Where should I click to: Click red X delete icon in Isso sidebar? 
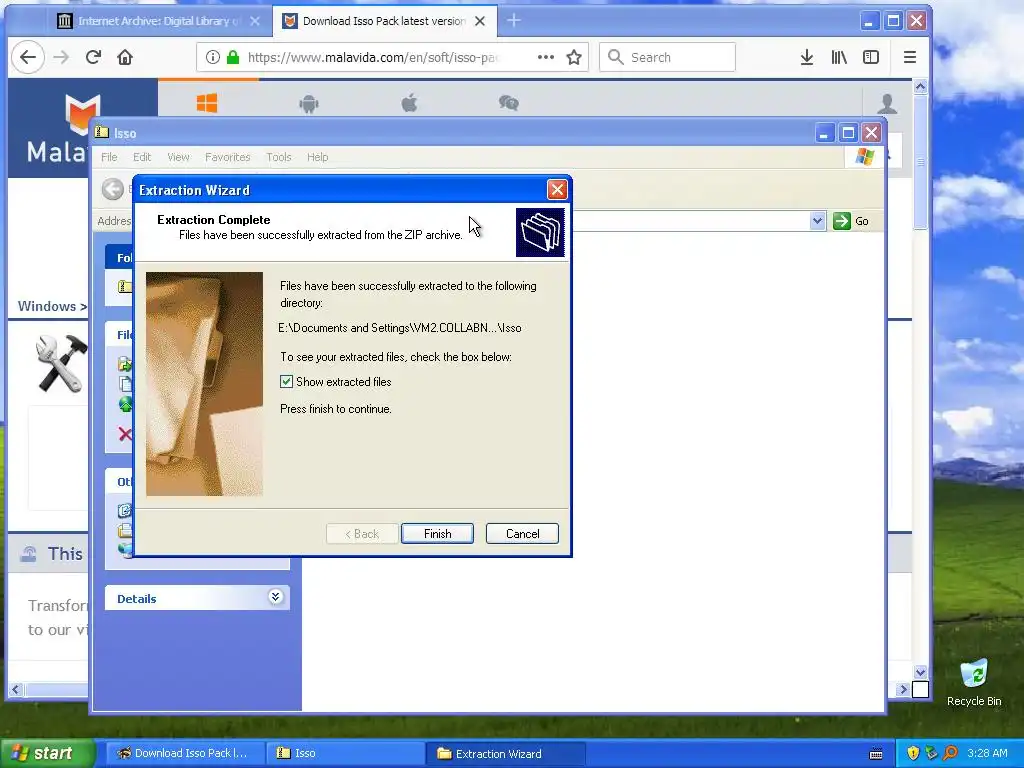coord(125,434)
